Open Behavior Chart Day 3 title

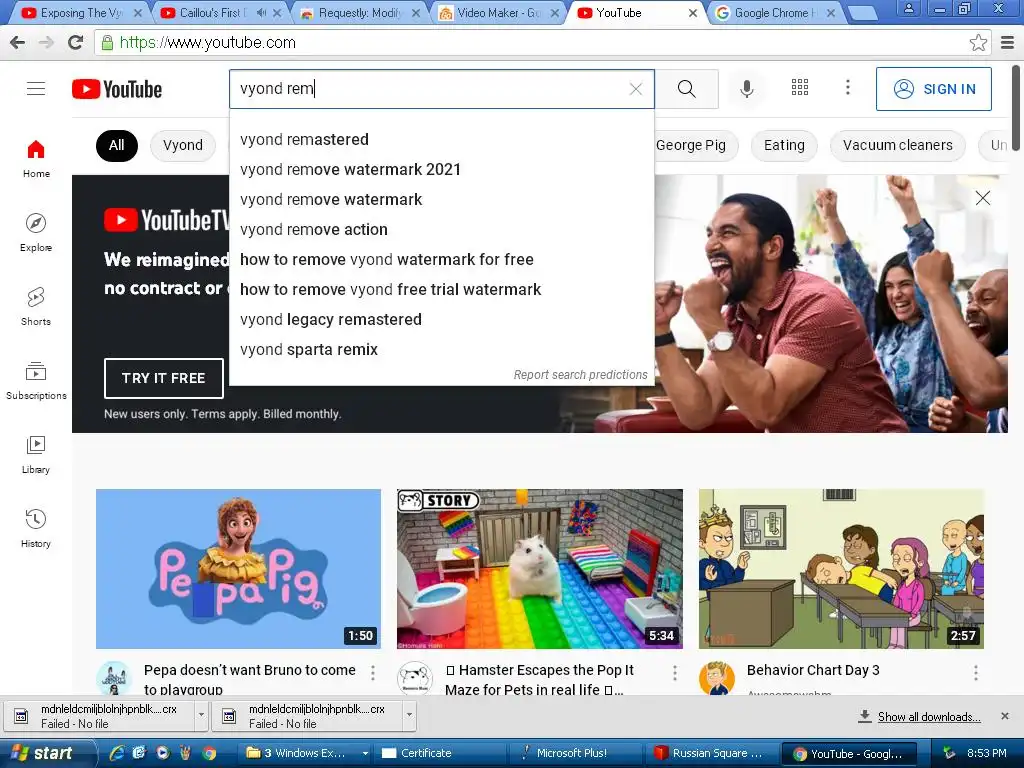click(813, 670)
